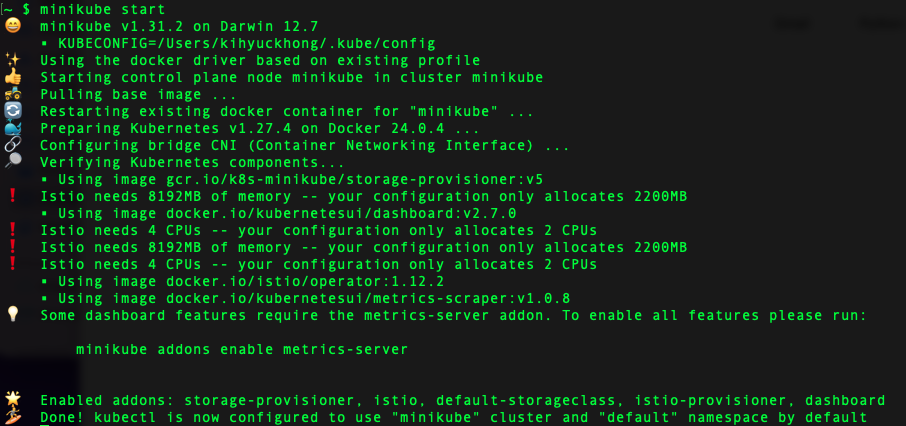The image size is (906, 426).
Task: Click the docker.io/kubernetesui/dashboard:v2.7.0 image text
Action: (341, 213)
